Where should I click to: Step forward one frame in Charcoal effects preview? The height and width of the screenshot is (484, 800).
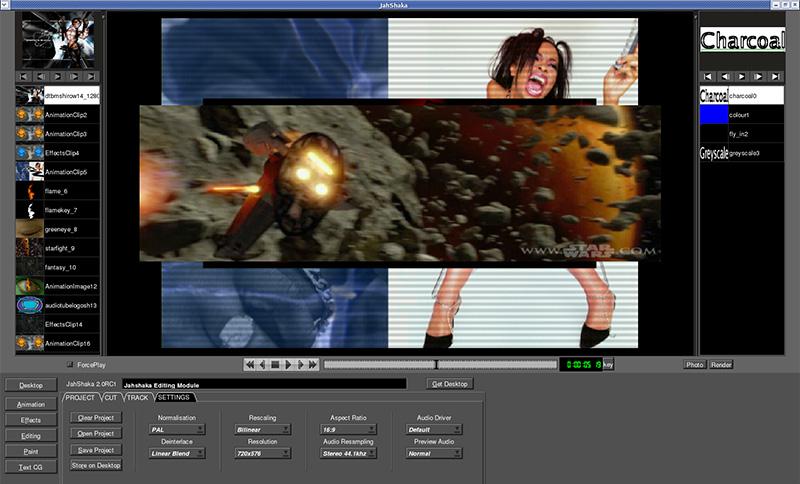click(x=758, y=77)
